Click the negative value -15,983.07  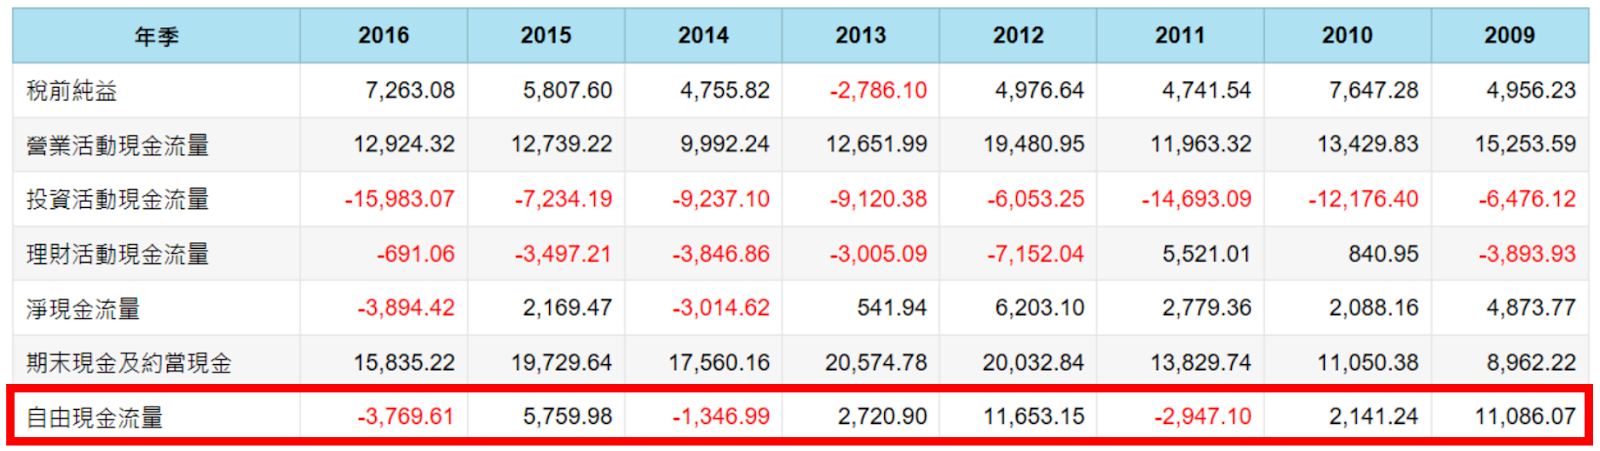coord(400,200)
